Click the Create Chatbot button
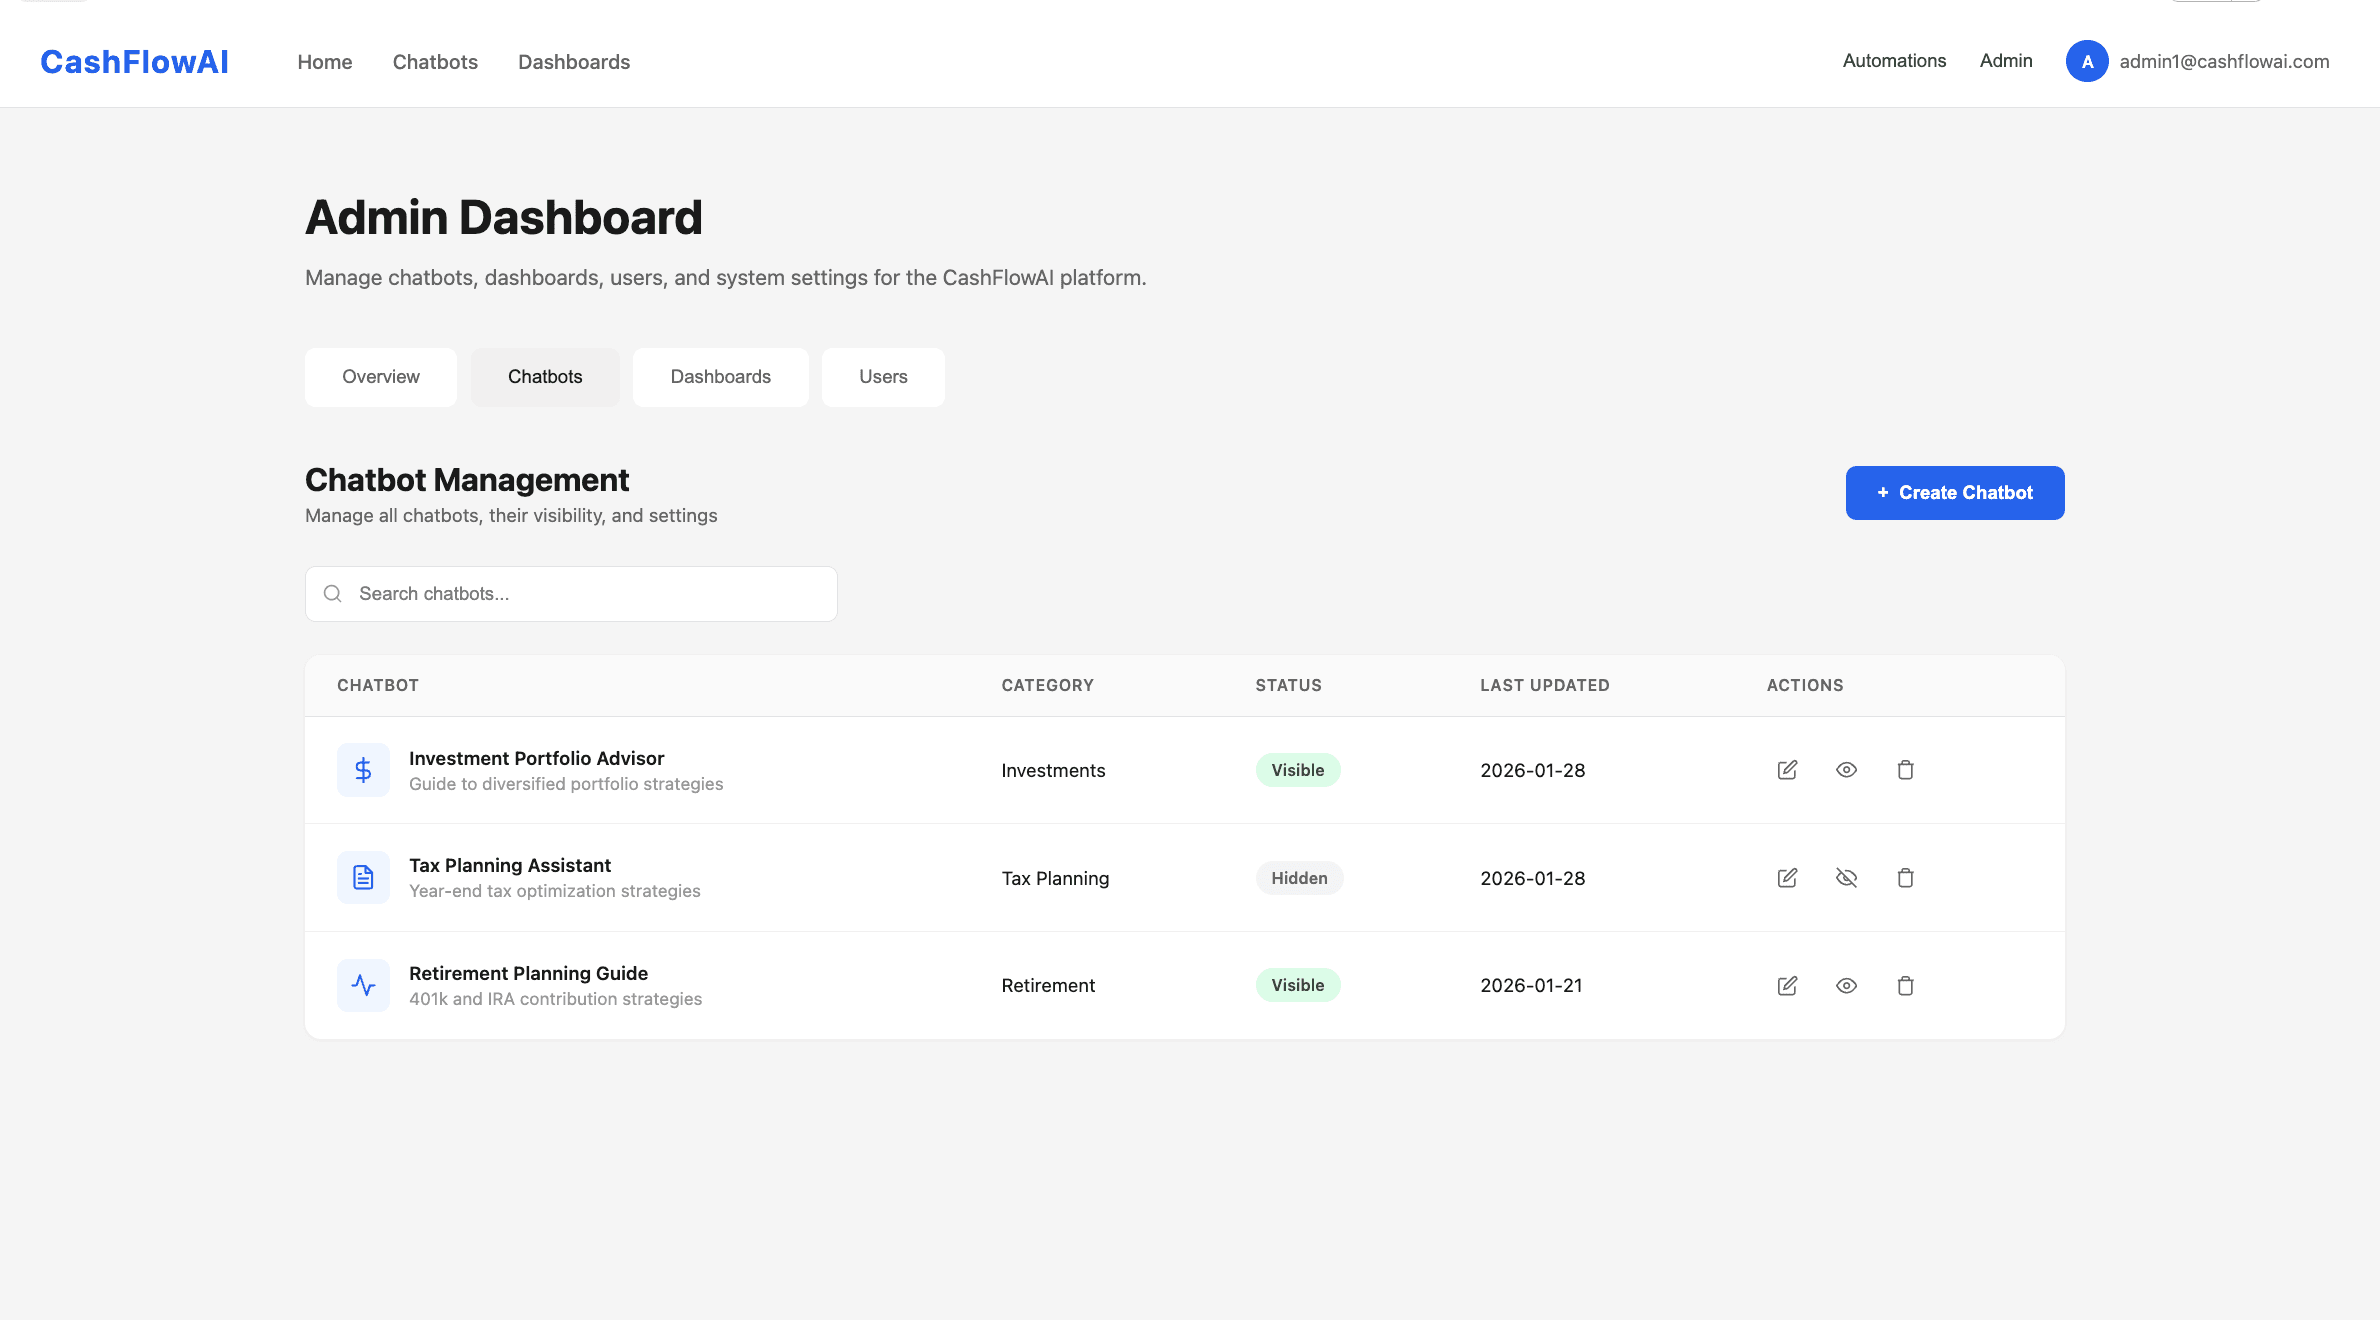 point(1954,492)
